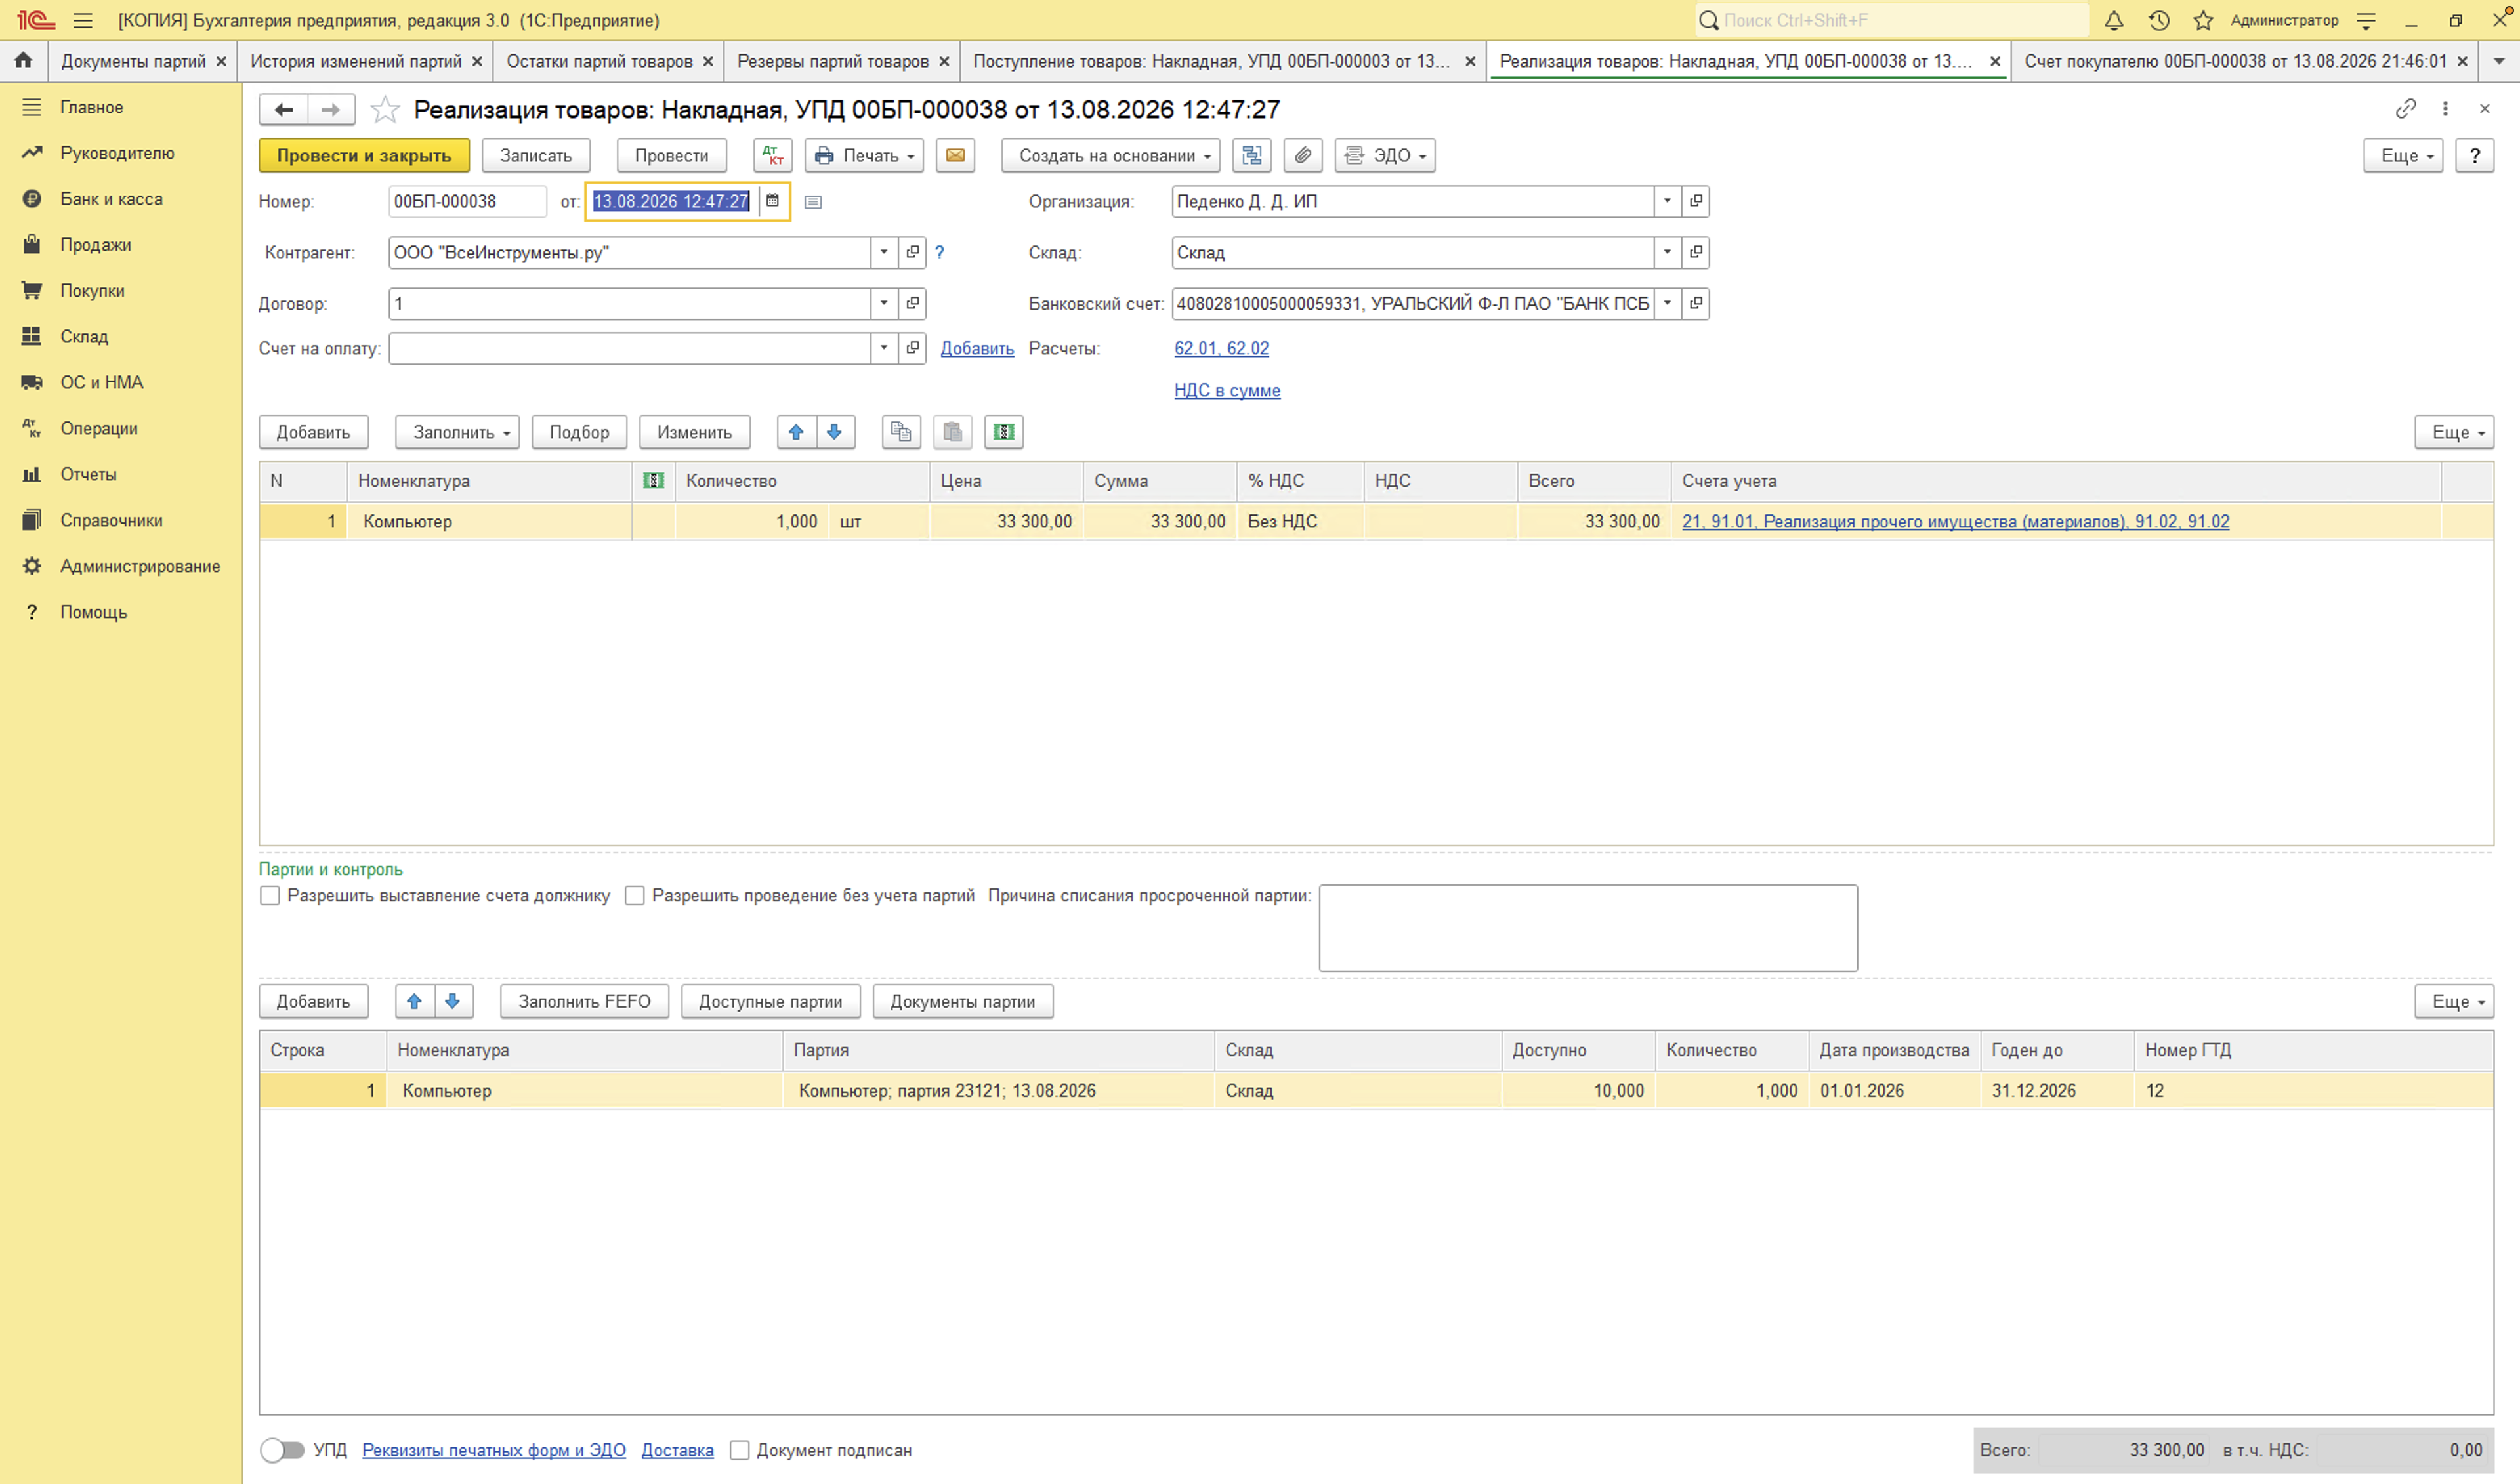
Task: Load goods table from spreadsheet icon
Action: coord(1004,432)
